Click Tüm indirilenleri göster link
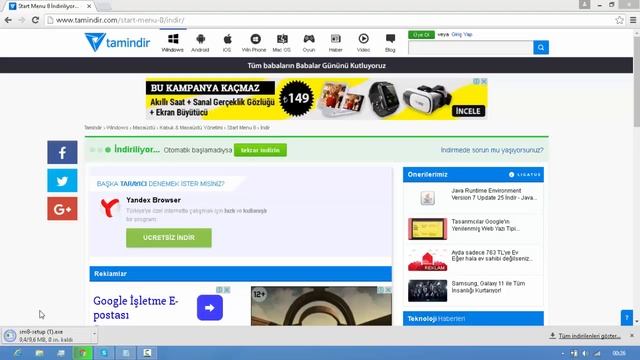This screenshot has width=640, height=360. [x=589, y=336]
